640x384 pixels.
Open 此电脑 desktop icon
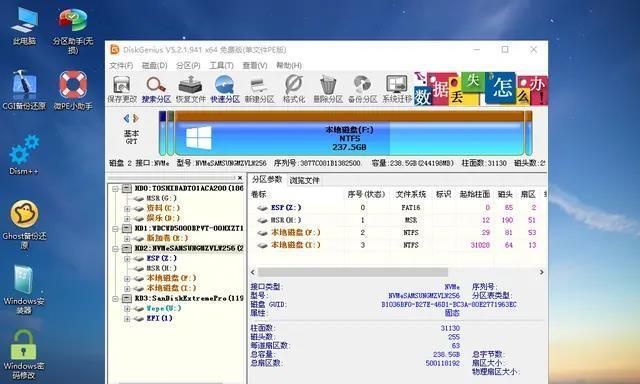click(24, 25)
